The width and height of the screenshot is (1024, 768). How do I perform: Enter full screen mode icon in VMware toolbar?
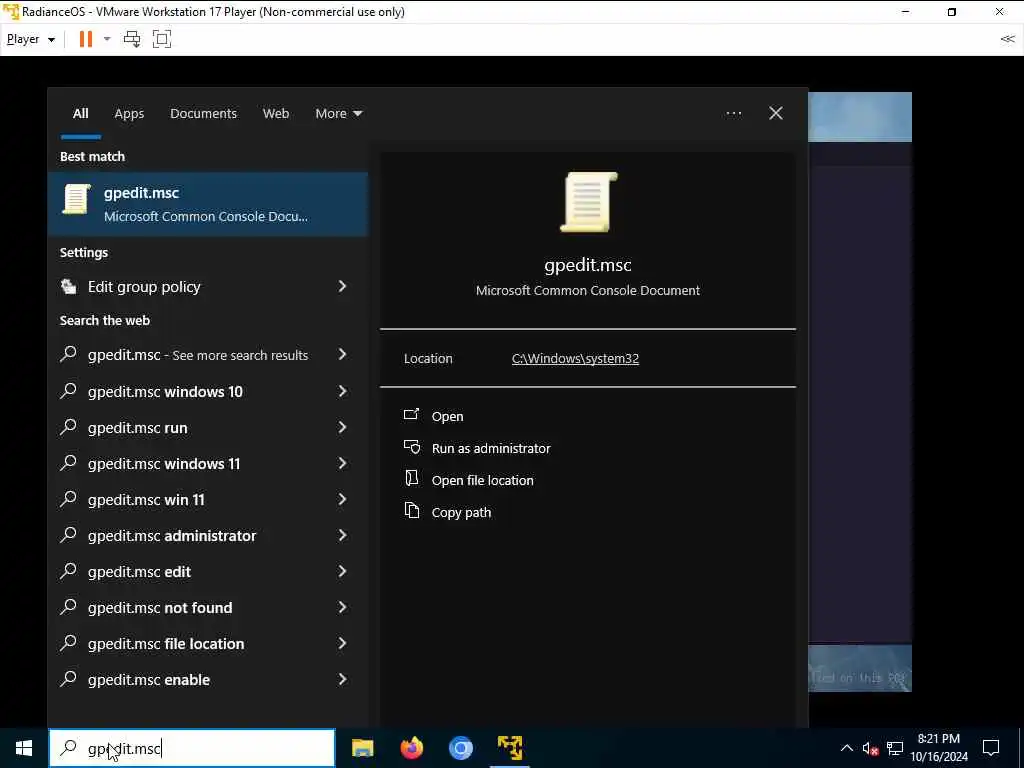(x=162, y=39)
